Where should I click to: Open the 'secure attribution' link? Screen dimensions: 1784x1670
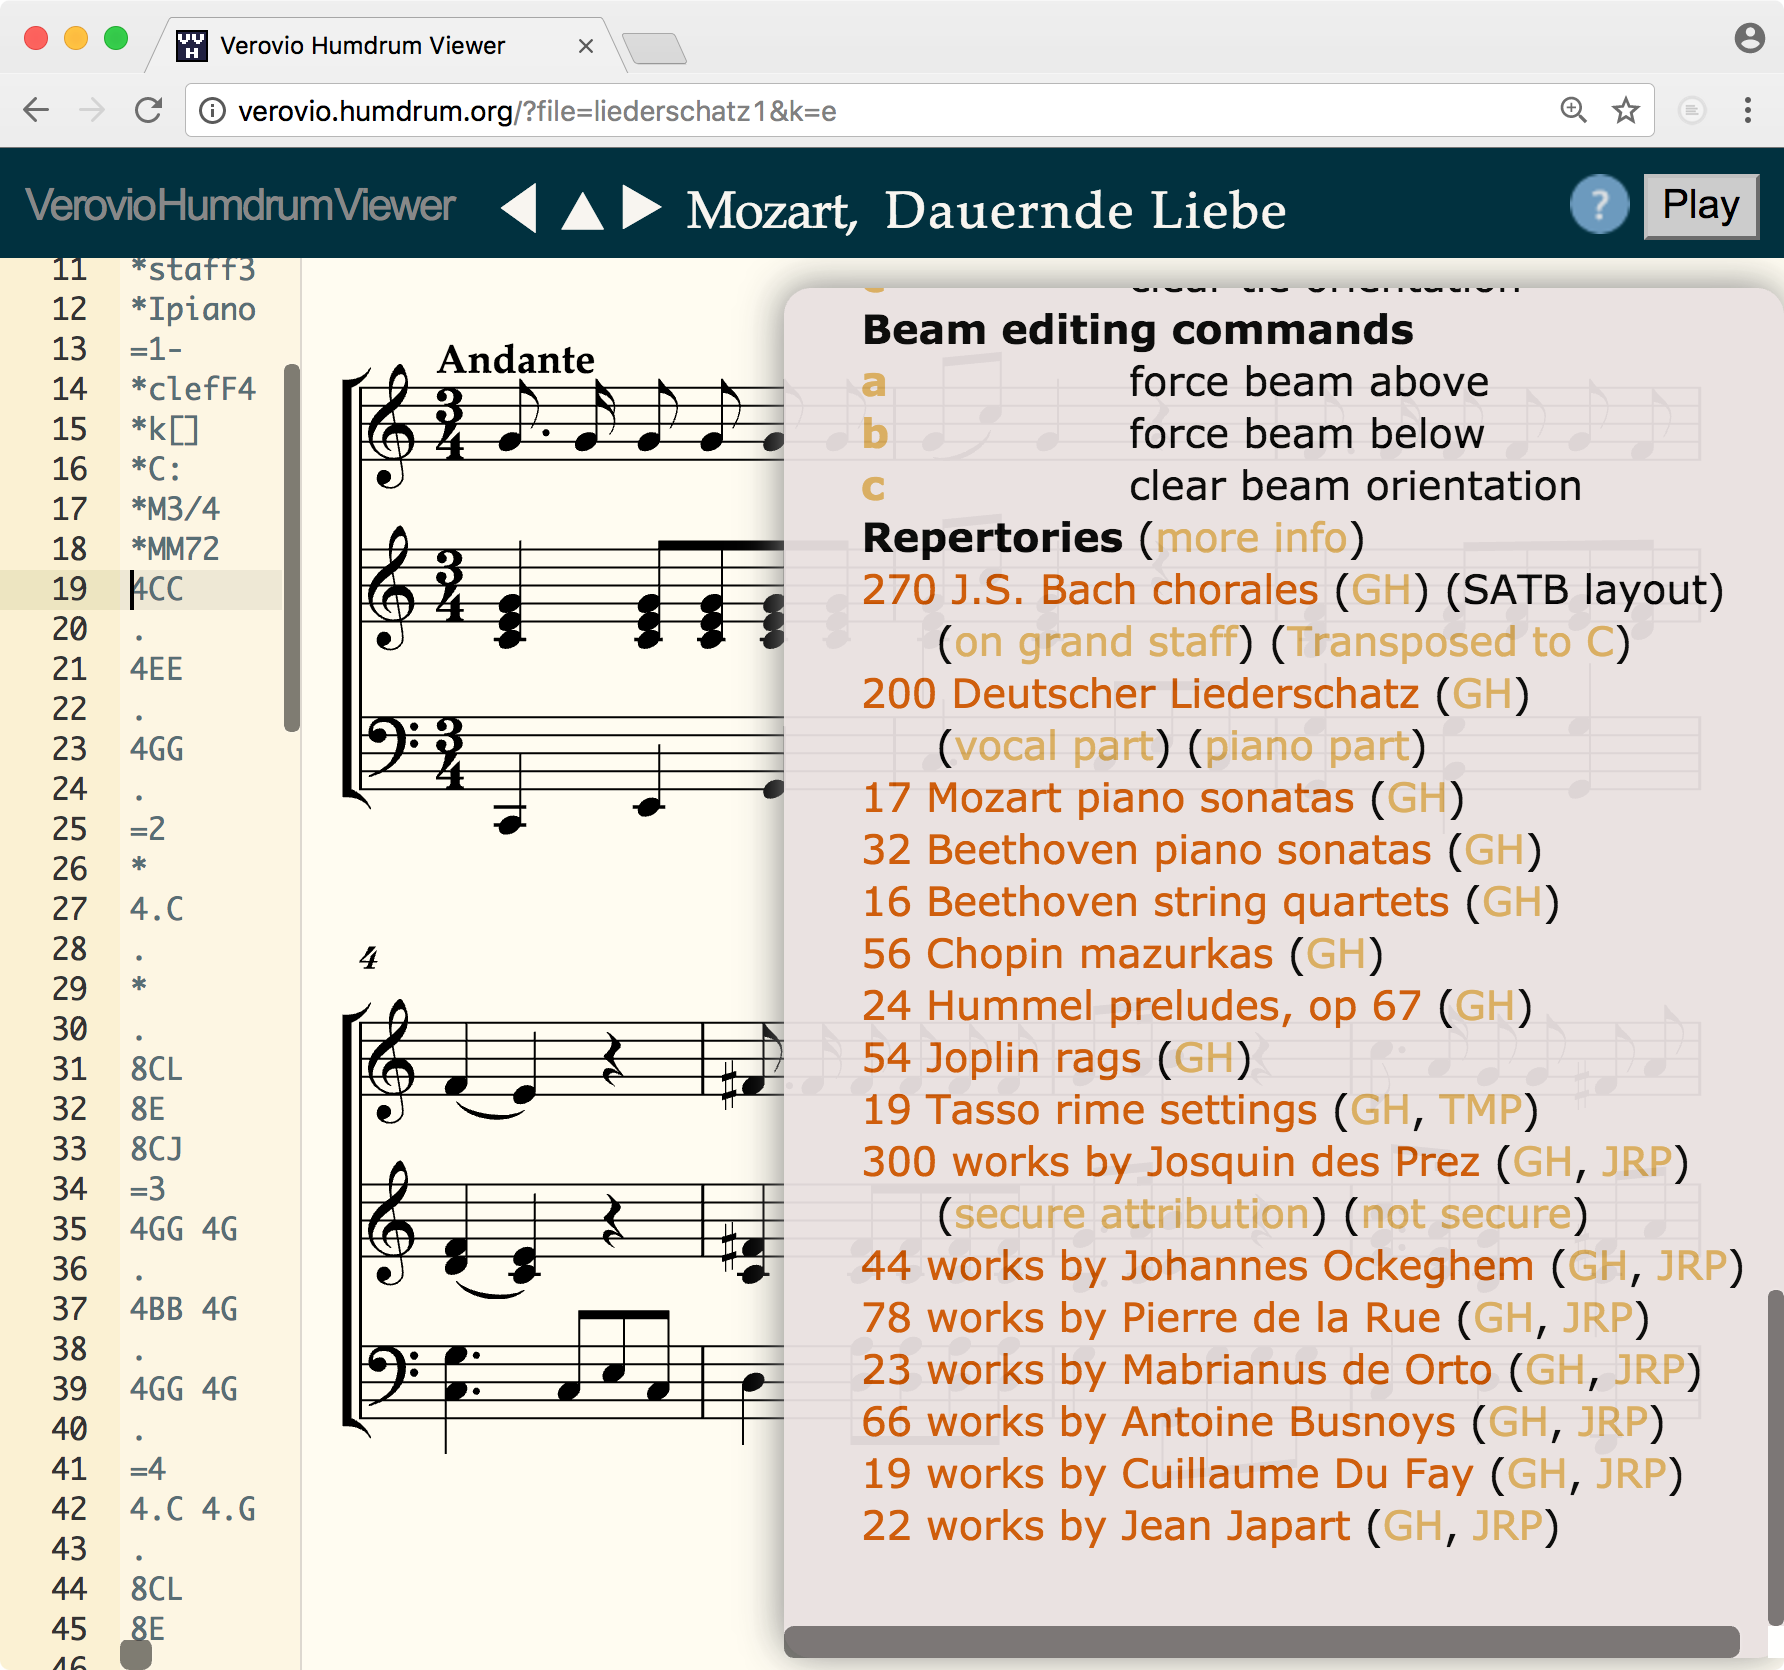1131,1214
